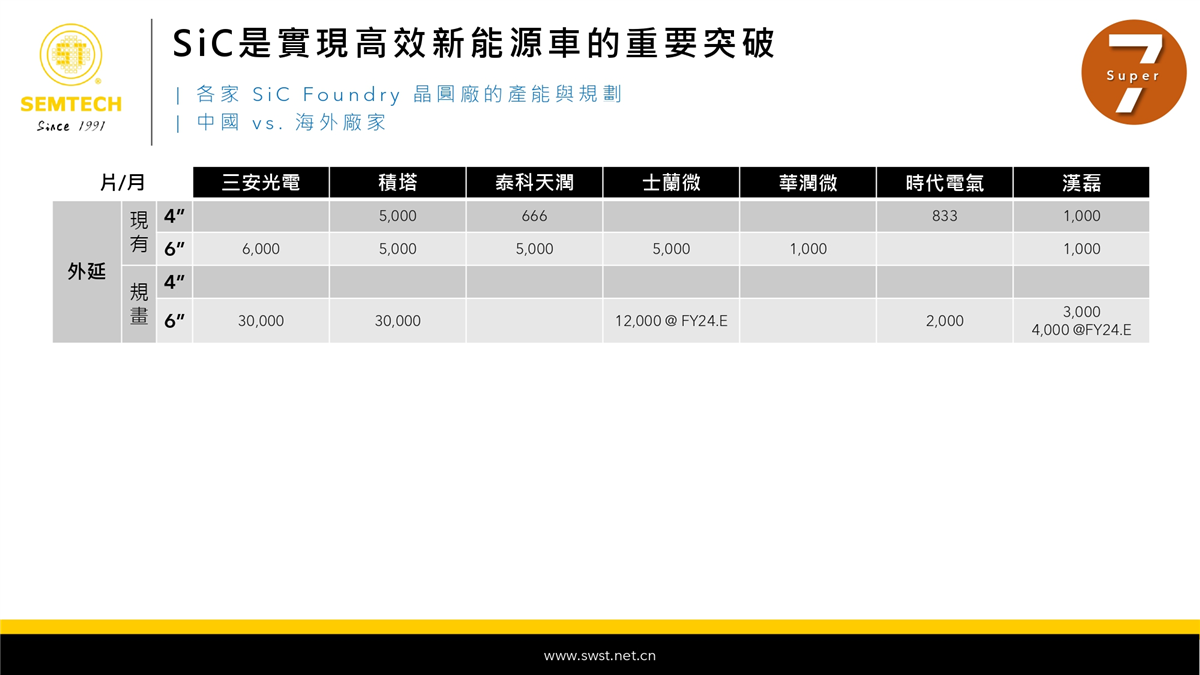Select the "現有" row label

[x=139, y=233]
